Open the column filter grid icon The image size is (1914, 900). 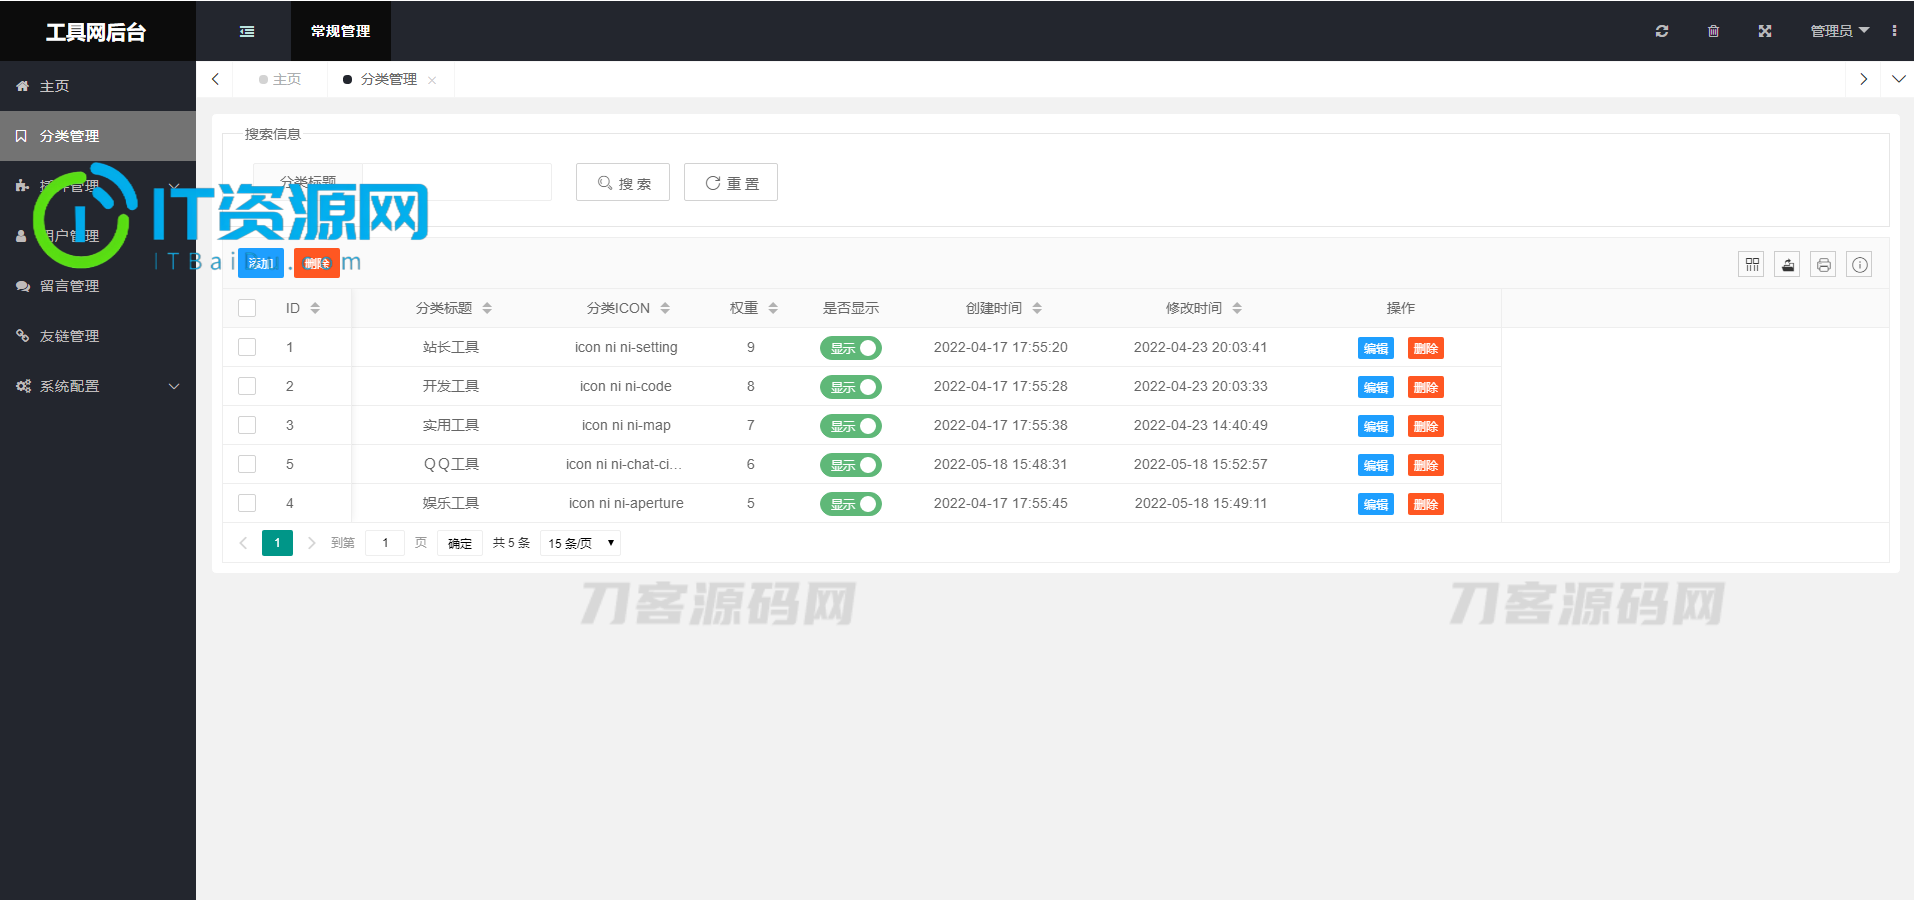tap(1751, 264)
